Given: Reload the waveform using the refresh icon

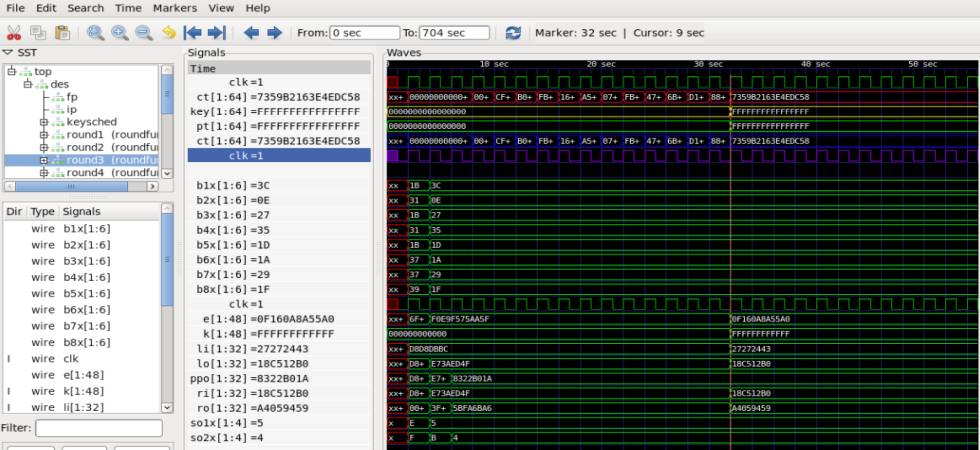Looking at the screenshot, I should 513,32.
